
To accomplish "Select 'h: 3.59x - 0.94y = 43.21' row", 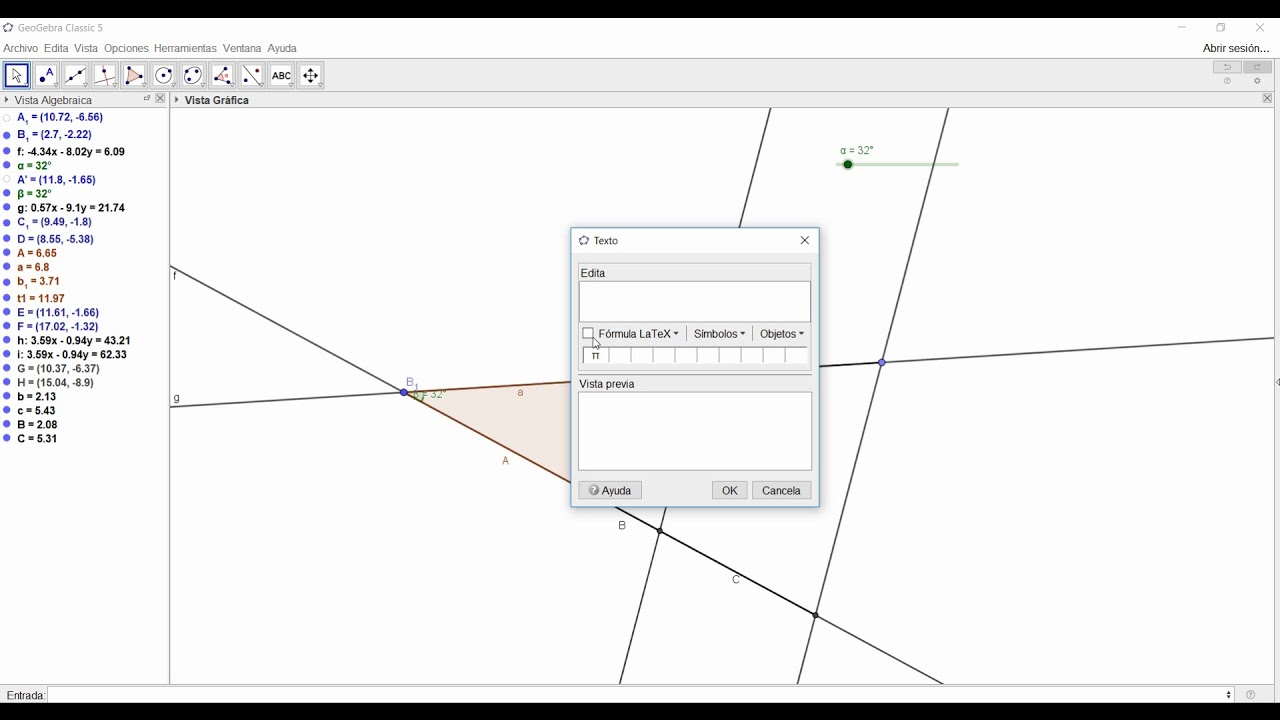I will 74,341.
